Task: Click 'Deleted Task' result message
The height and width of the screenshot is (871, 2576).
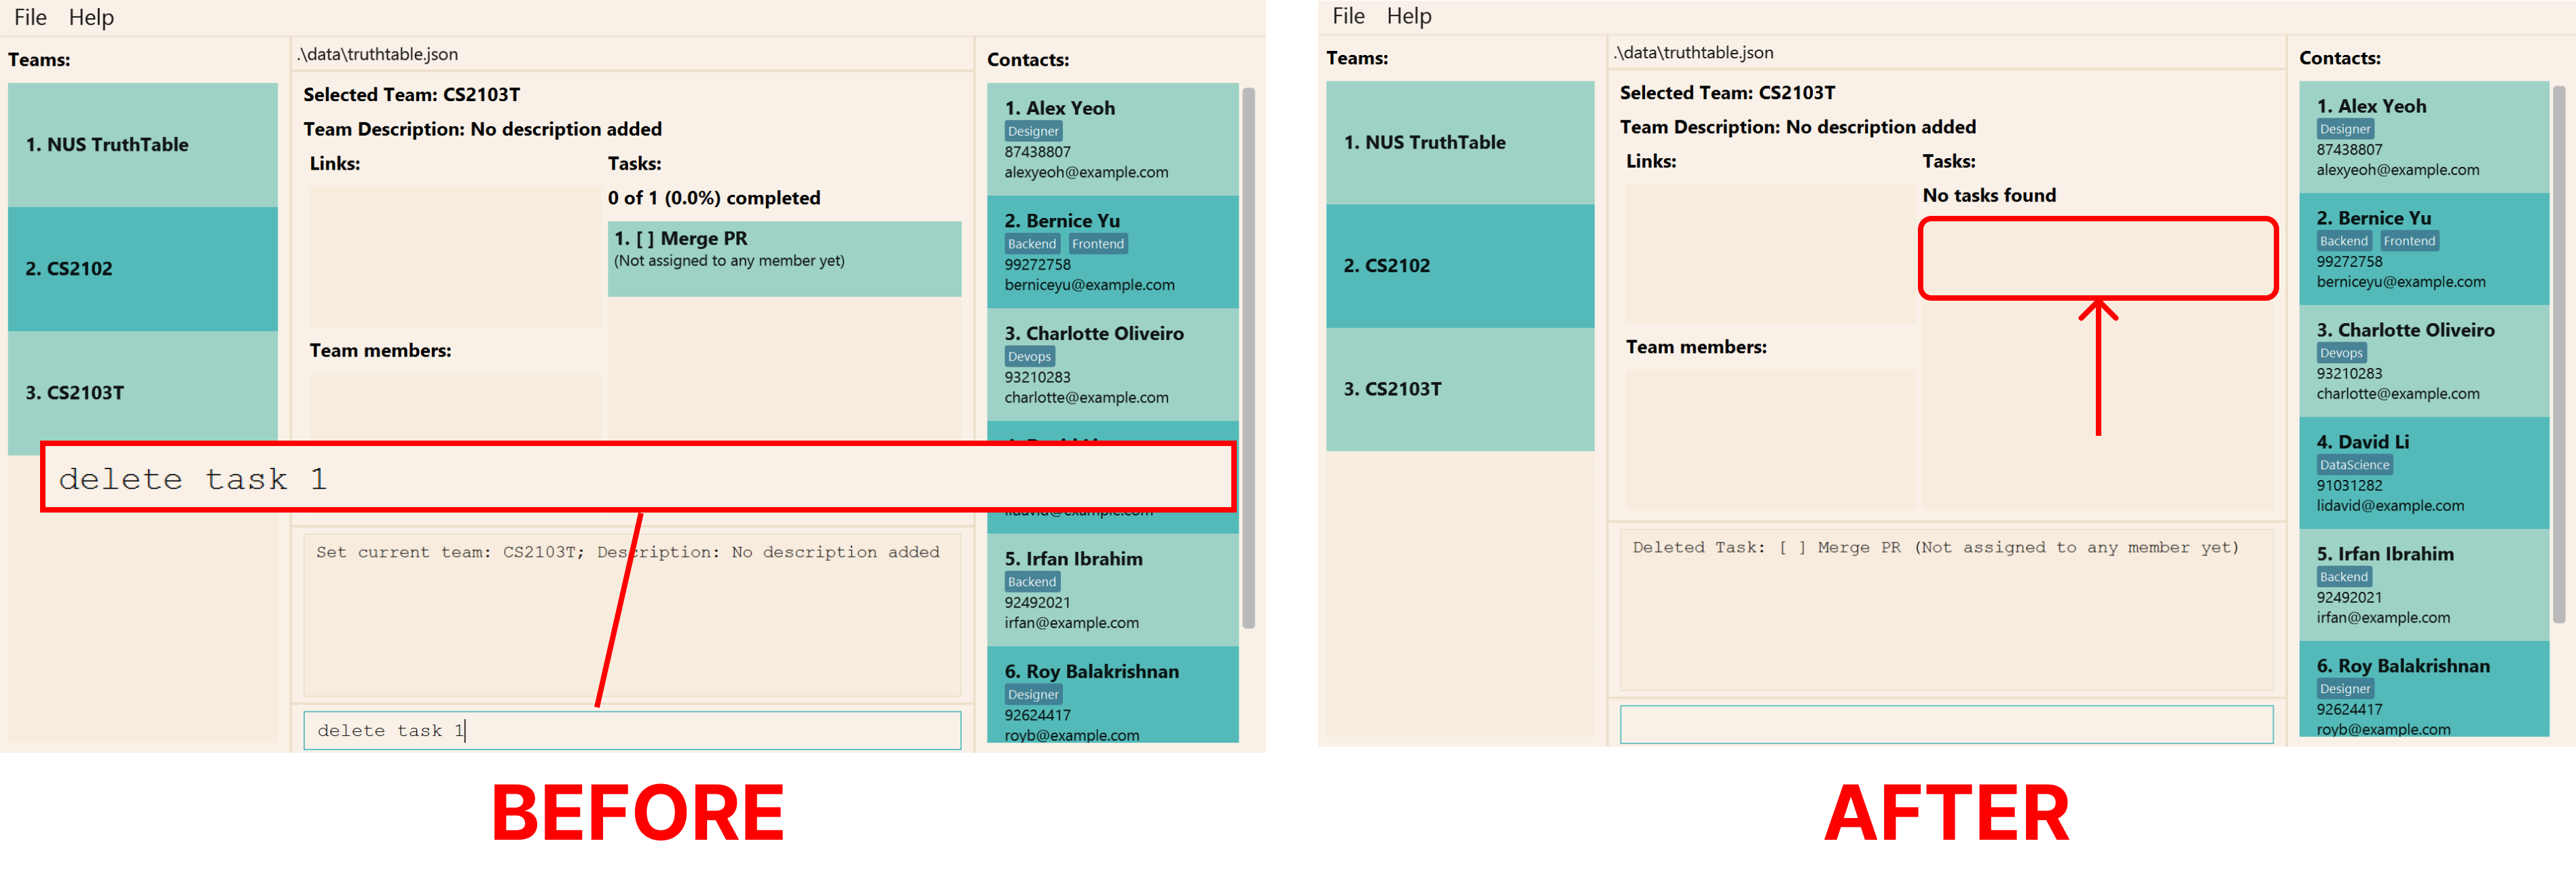Action: coord(1935,548)
